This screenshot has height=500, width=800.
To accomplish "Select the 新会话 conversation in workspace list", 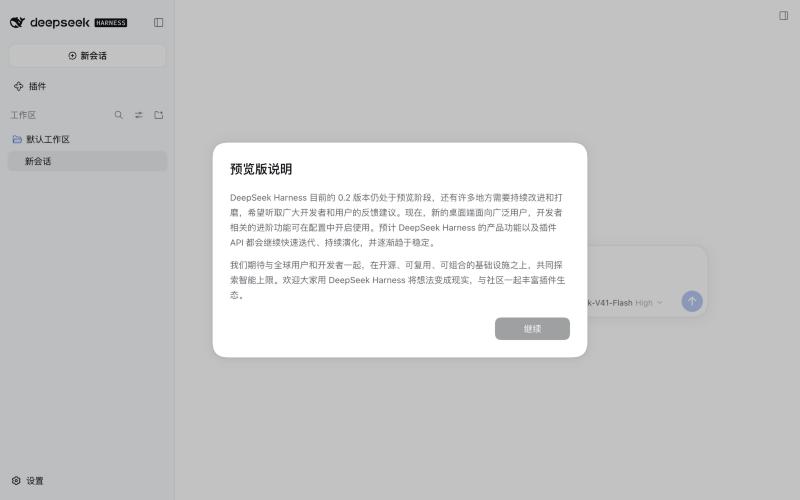I will click(x=87, y=161).
